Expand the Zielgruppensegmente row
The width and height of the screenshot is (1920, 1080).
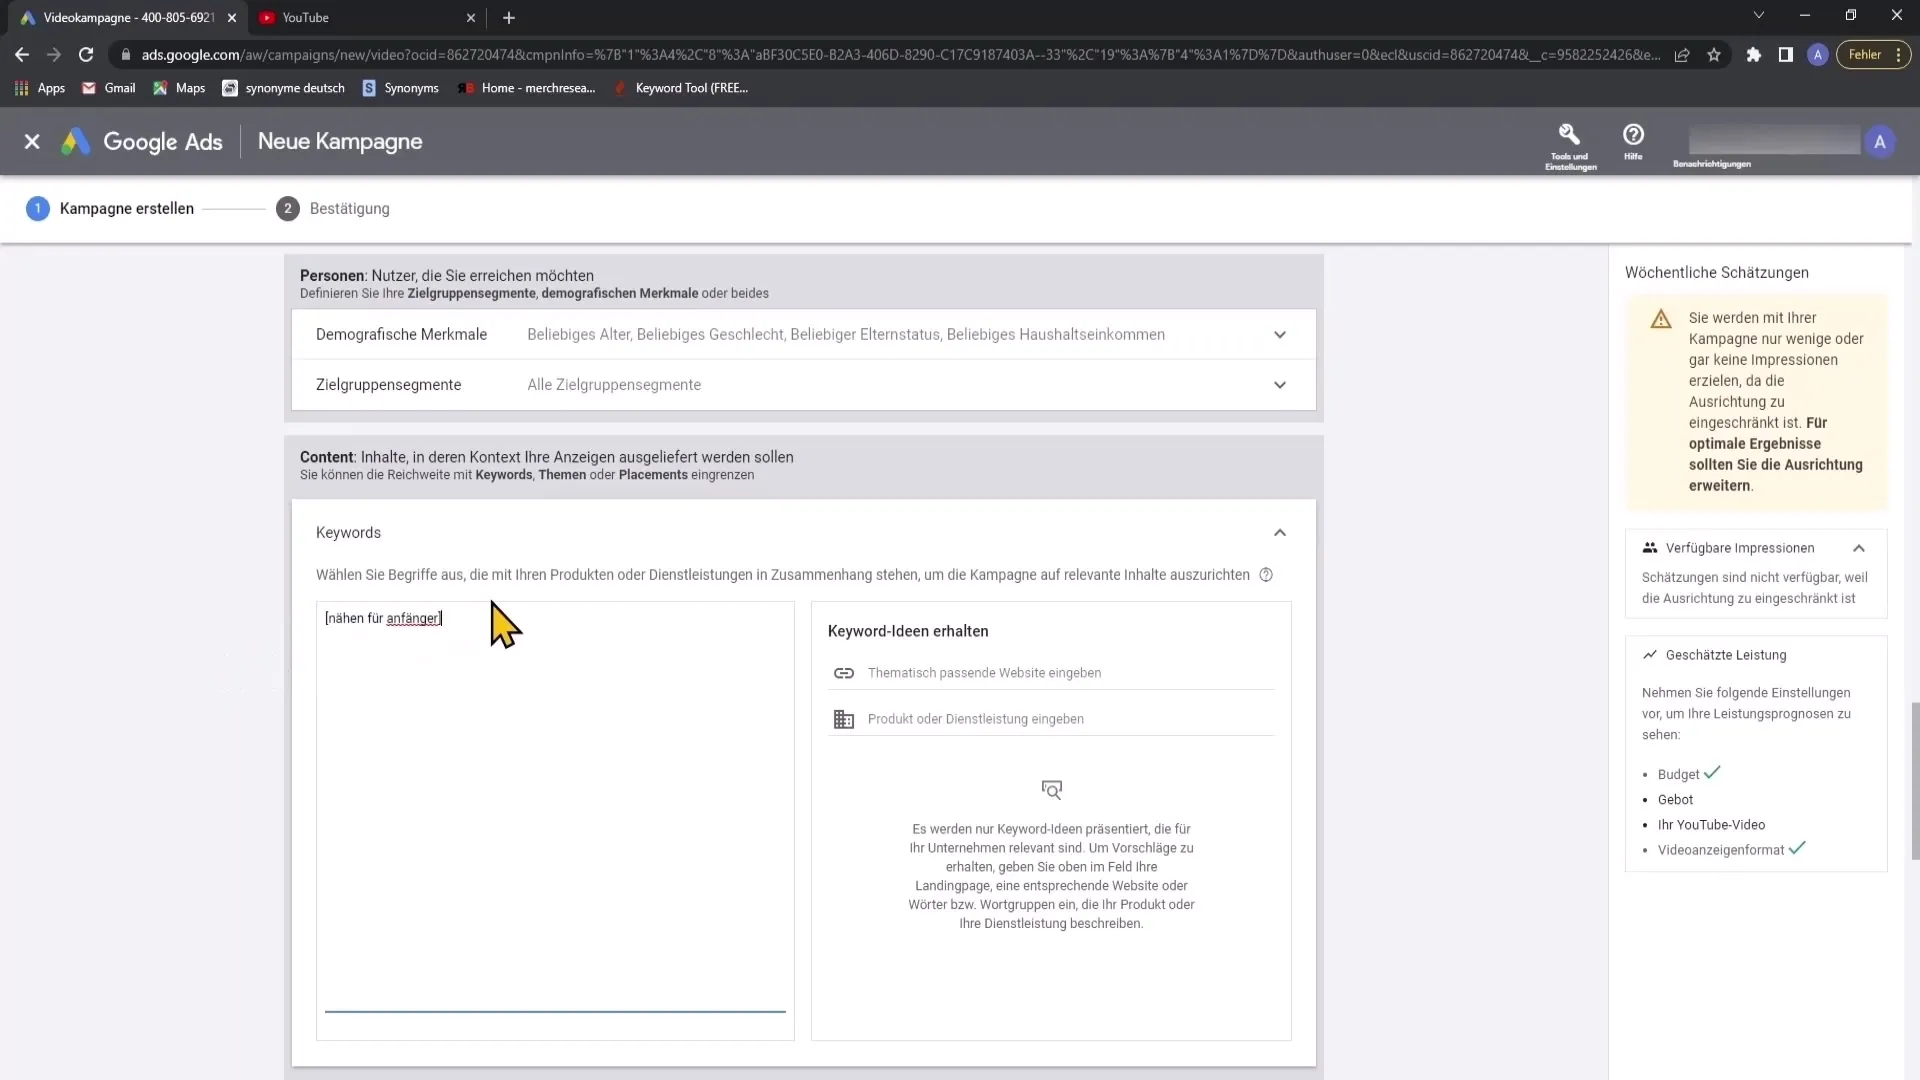click(x=803, y=384)
